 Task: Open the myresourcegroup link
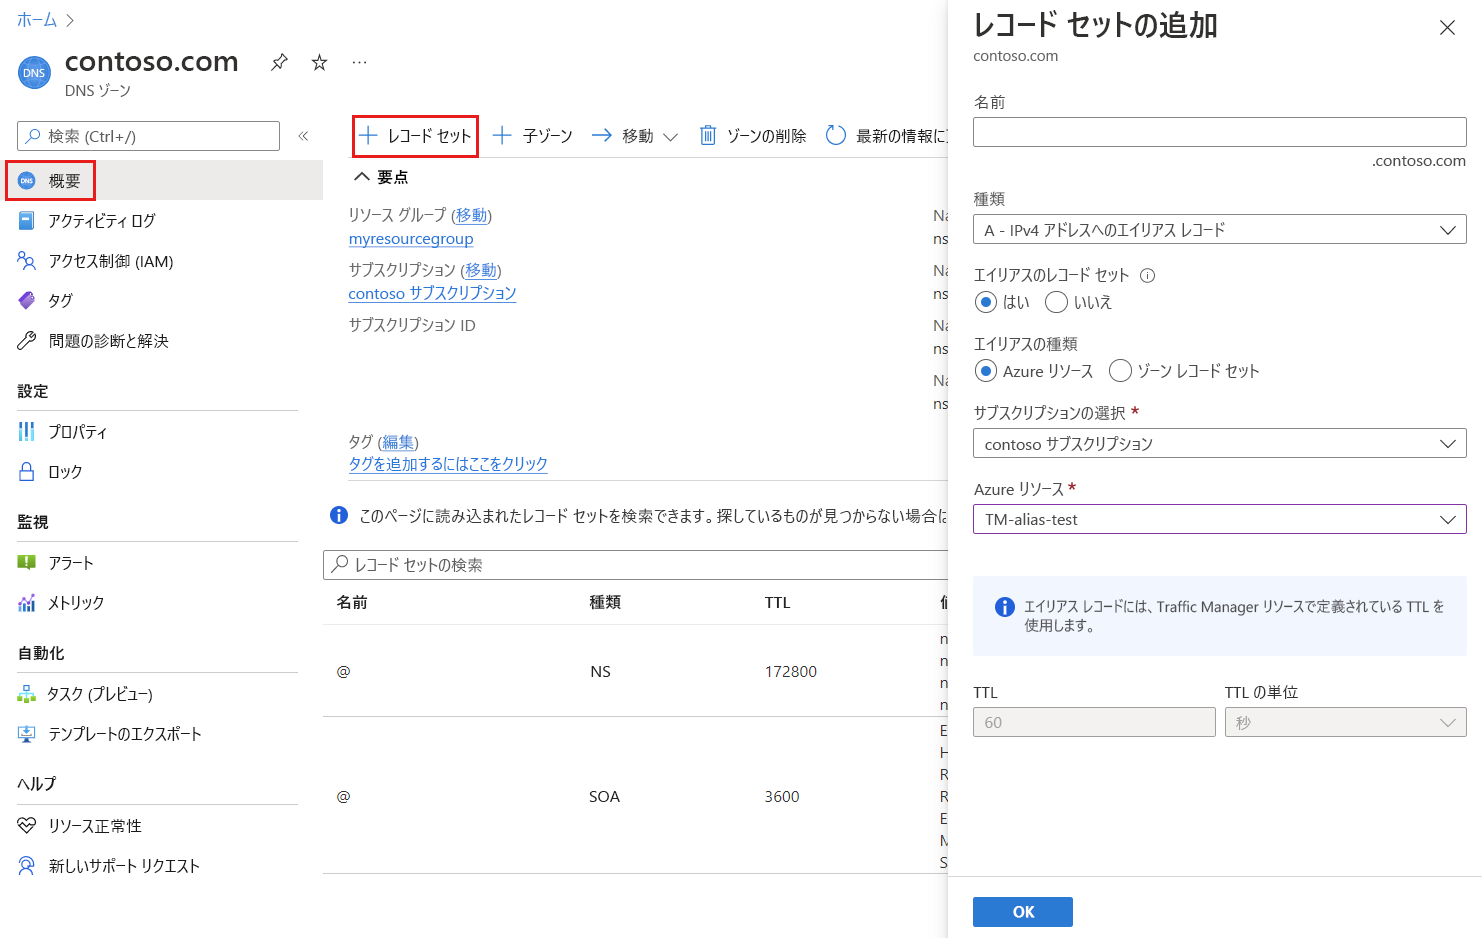pyautogui.click(x=411, y=239)
